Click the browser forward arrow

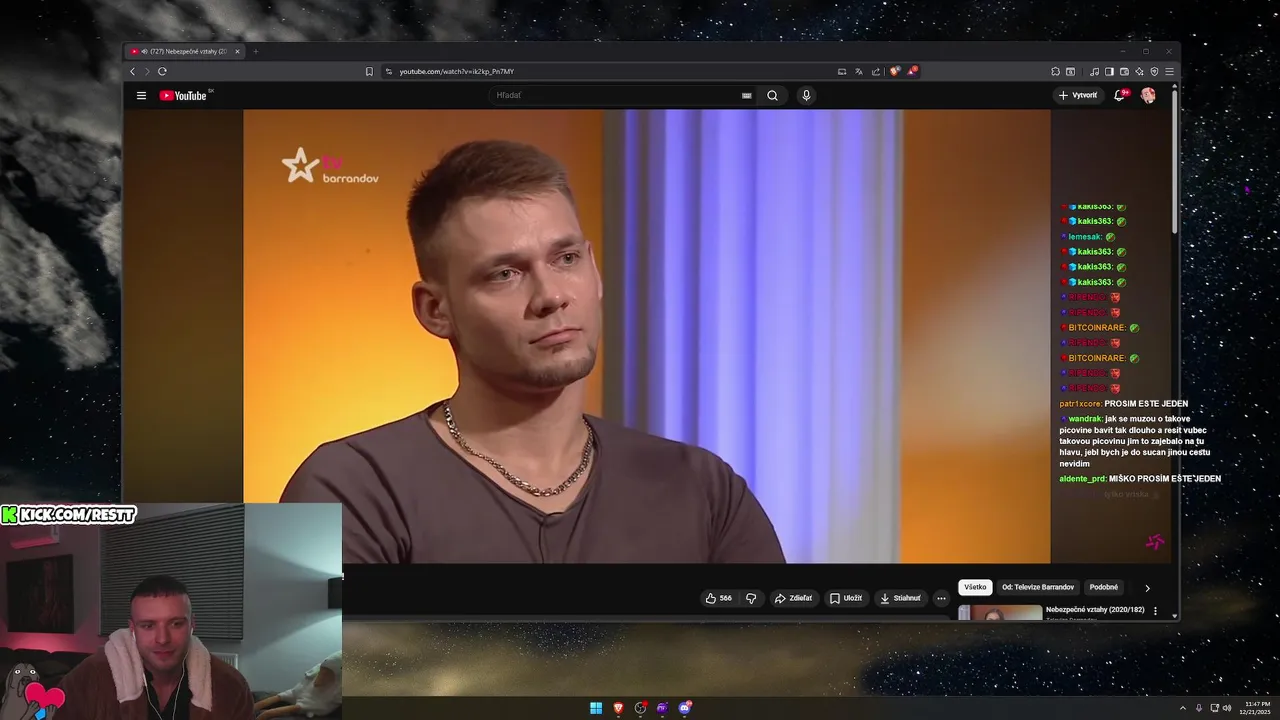click(x=147, y=71)
